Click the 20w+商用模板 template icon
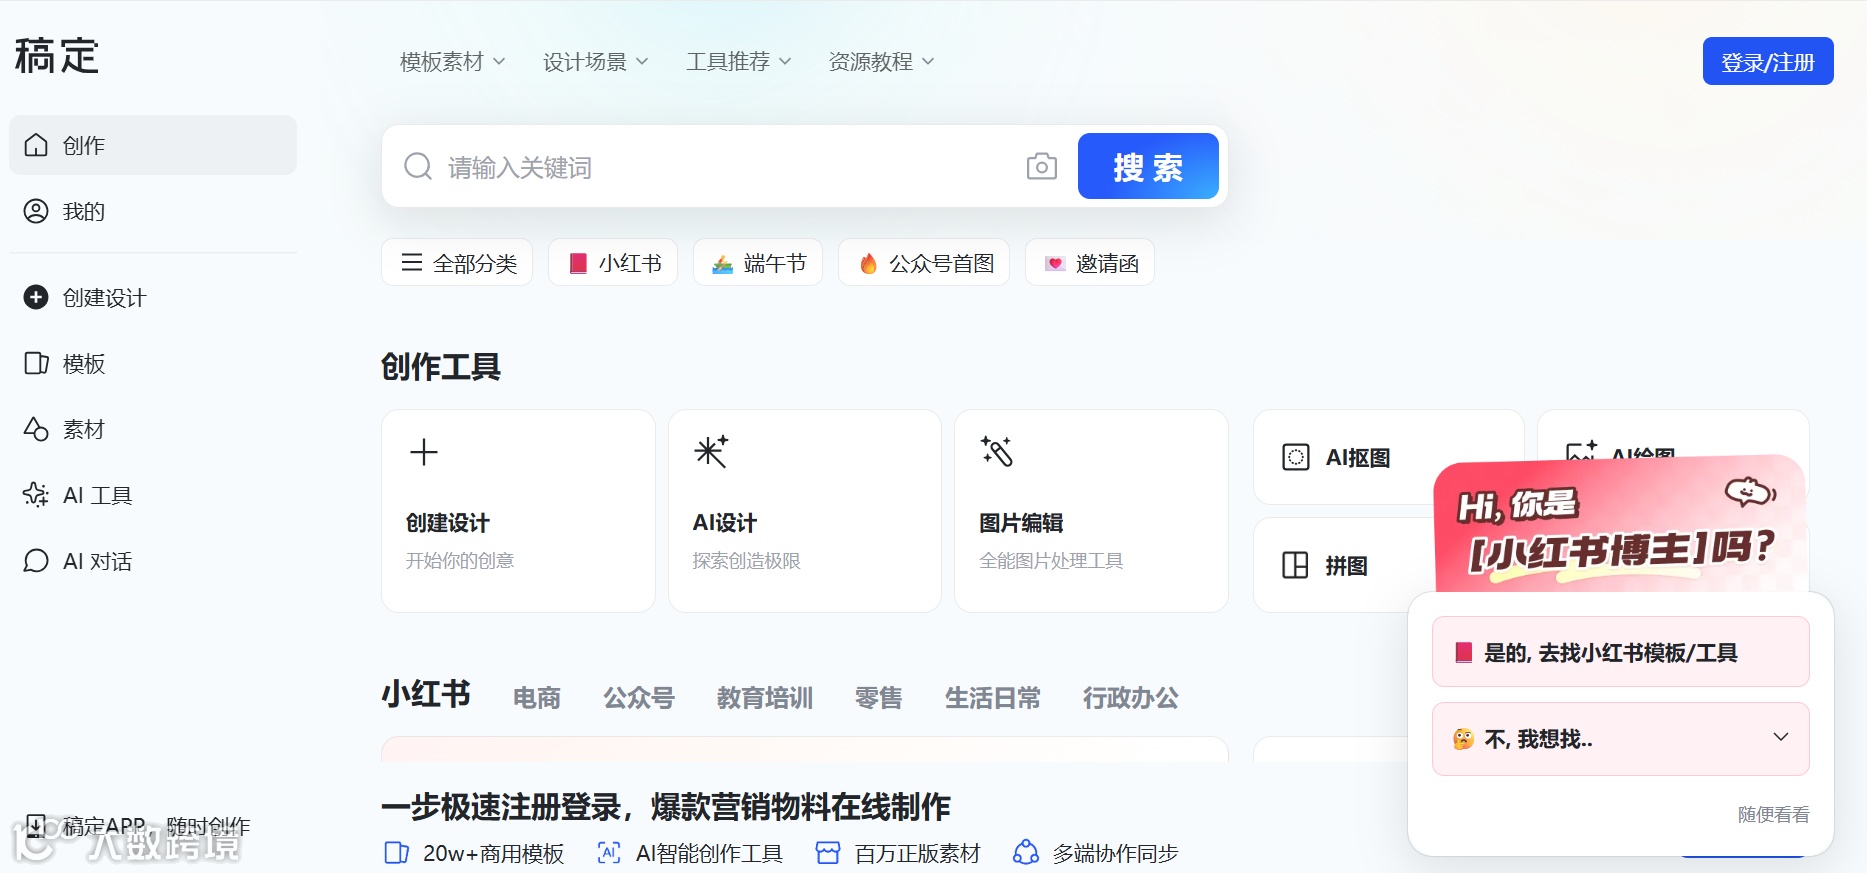This screenshot has width=1867, height=873. [397, 853]
